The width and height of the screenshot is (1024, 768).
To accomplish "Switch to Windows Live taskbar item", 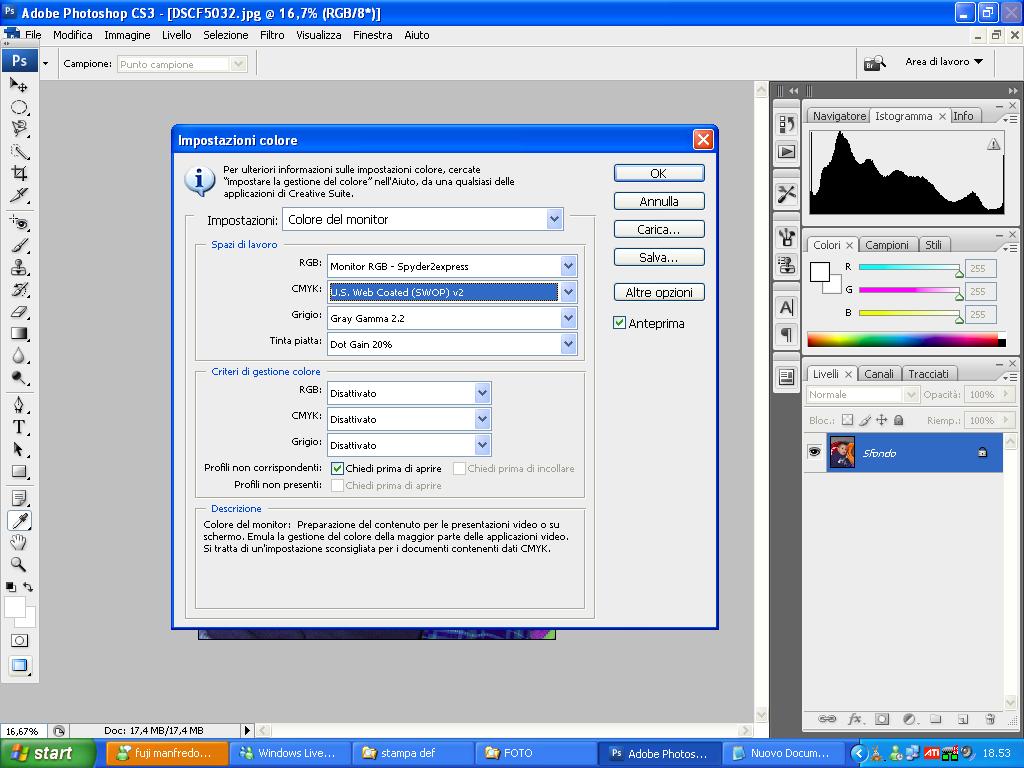I will click(x=289, y=753).
